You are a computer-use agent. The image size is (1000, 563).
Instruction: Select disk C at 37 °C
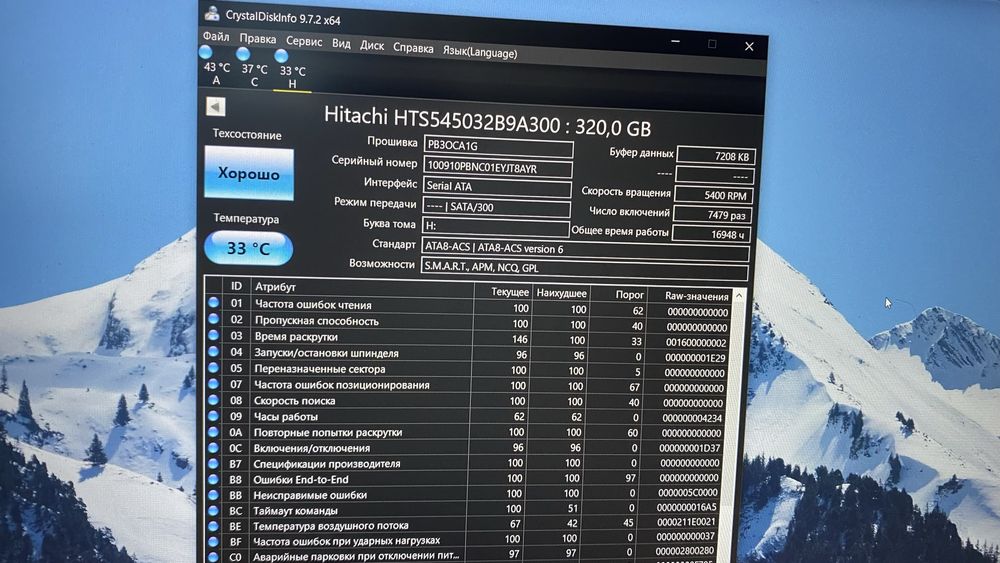(x=254, y=68)
